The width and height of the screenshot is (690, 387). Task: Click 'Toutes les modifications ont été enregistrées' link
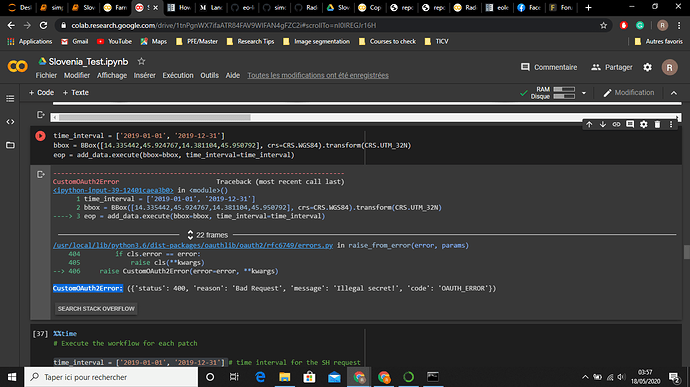click(x=318, y=75)
